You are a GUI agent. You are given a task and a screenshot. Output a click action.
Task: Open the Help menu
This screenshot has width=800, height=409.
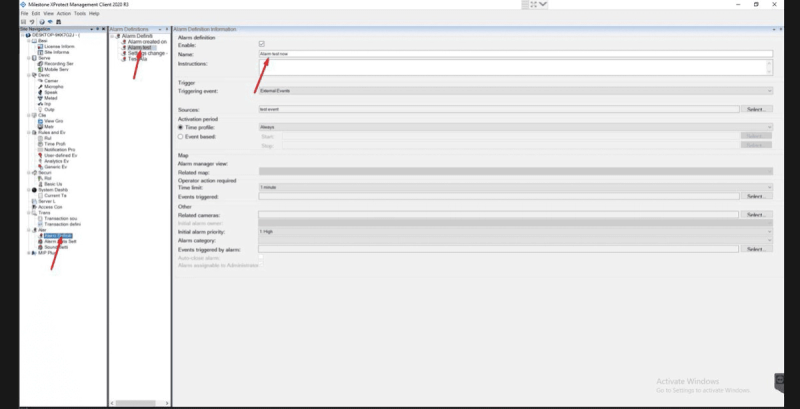click(94, 13)
